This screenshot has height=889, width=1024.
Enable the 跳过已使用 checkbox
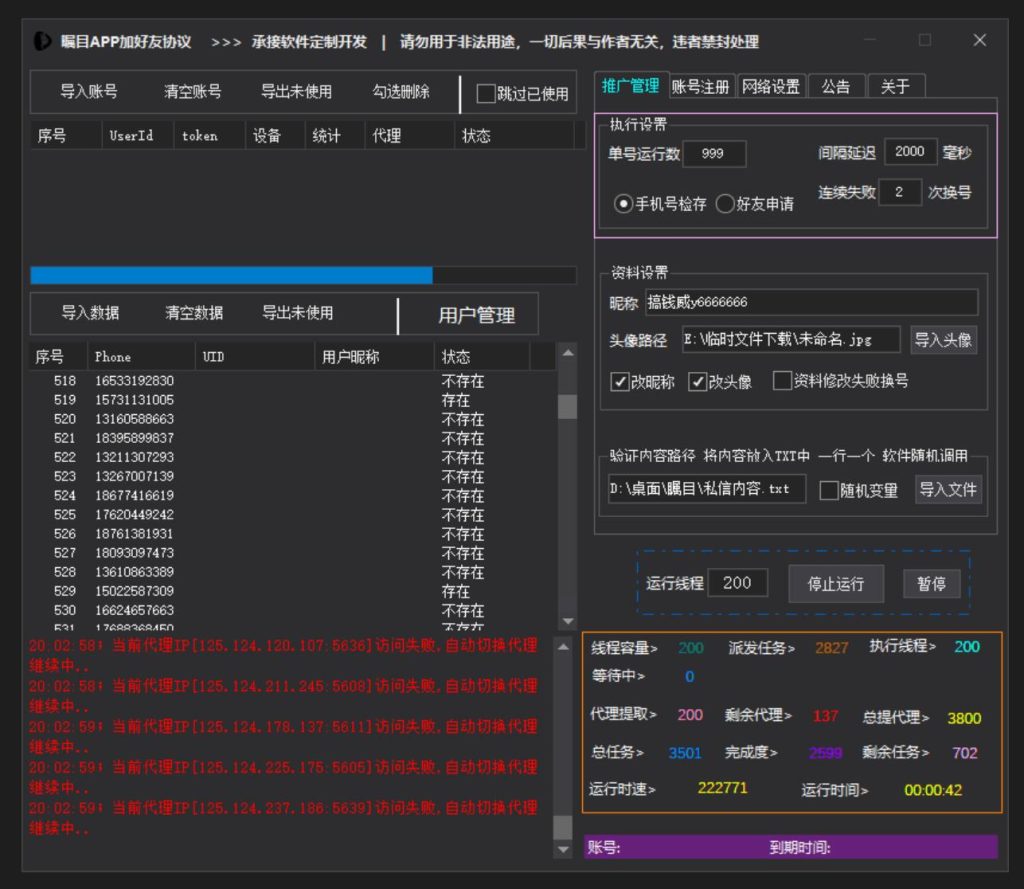tap(486, 94)
